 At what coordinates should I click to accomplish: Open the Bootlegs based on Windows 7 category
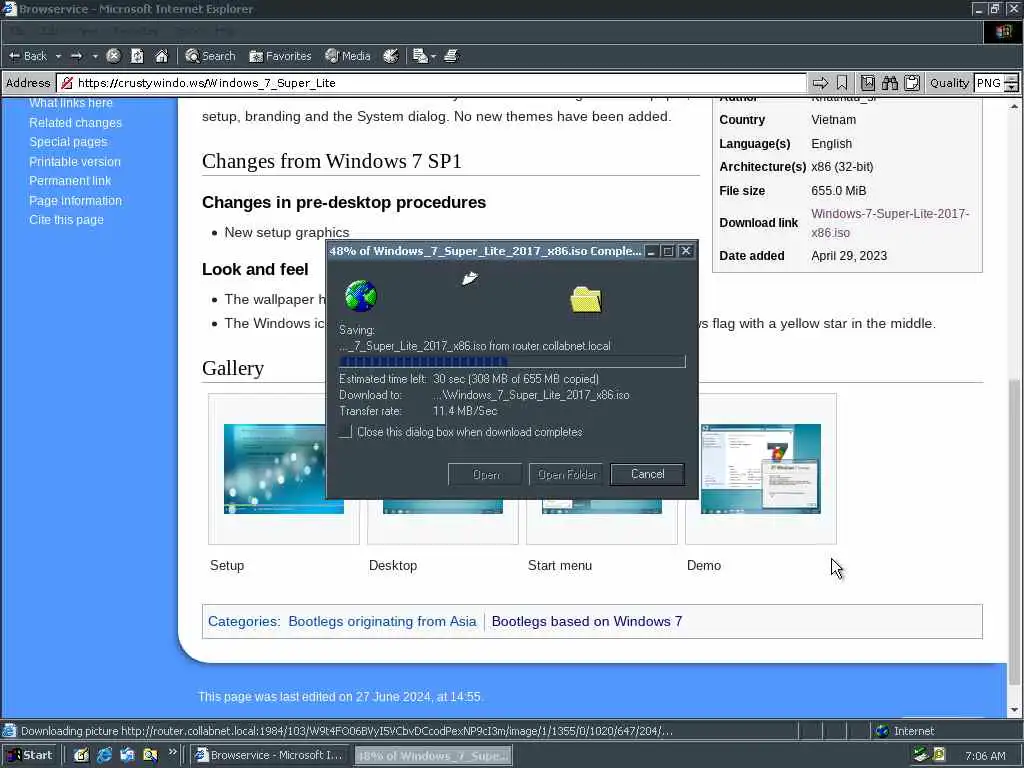coord(586,621)
